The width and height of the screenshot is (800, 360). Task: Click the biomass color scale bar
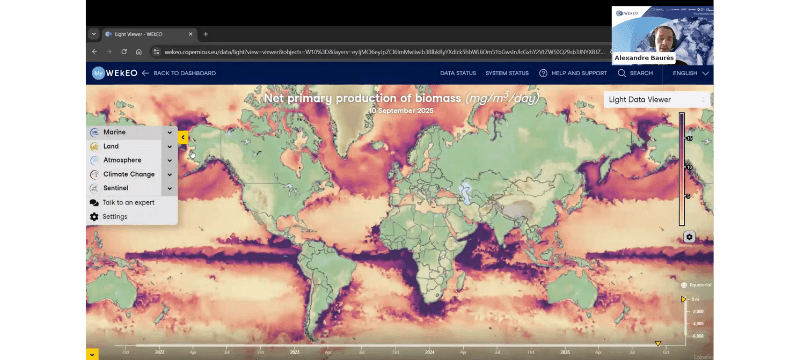point(682,169)
